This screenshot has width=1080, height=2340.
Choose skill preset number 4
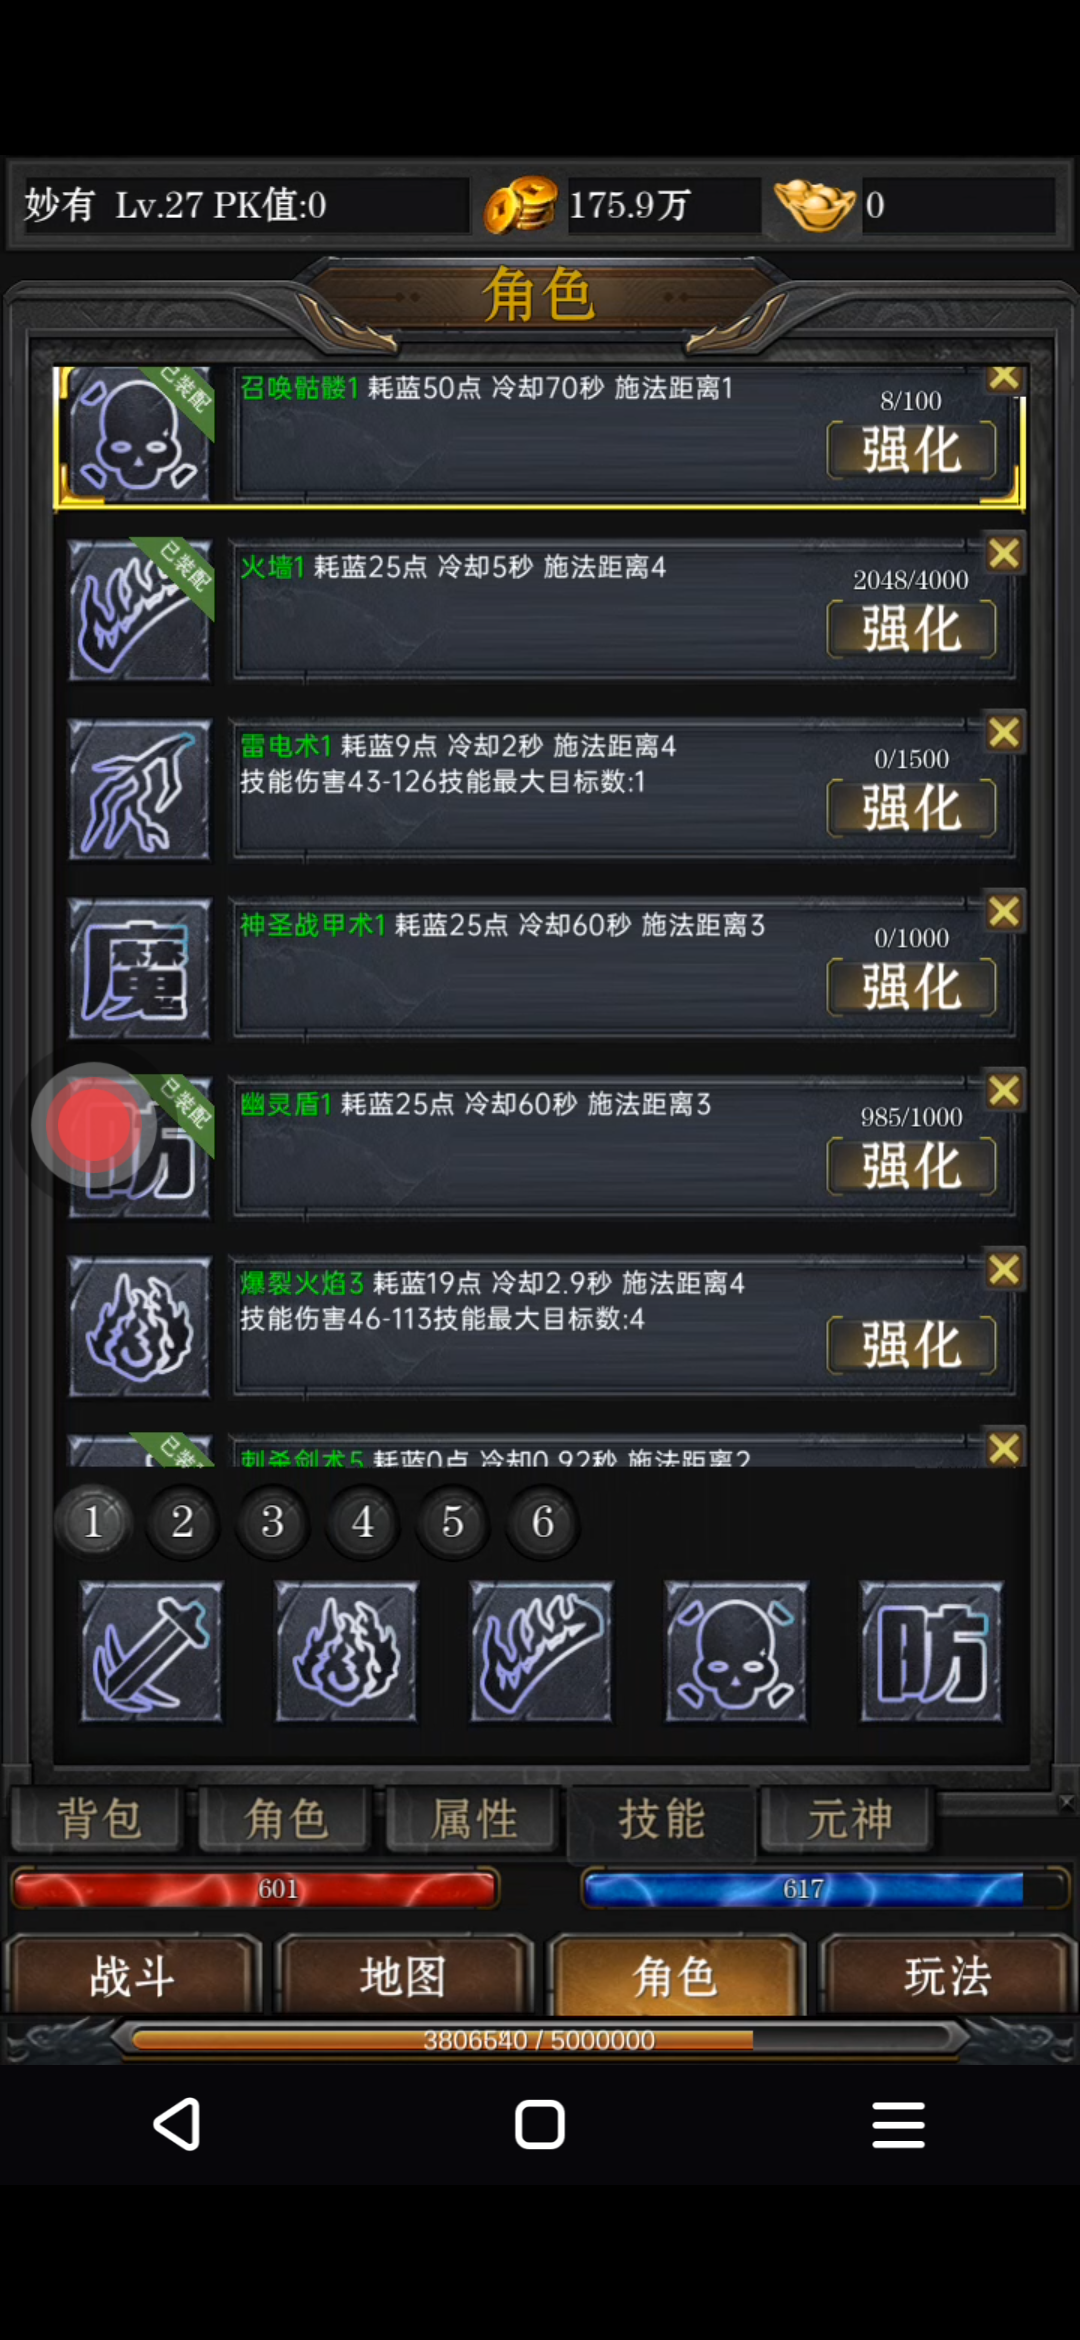coord(362,1522)
